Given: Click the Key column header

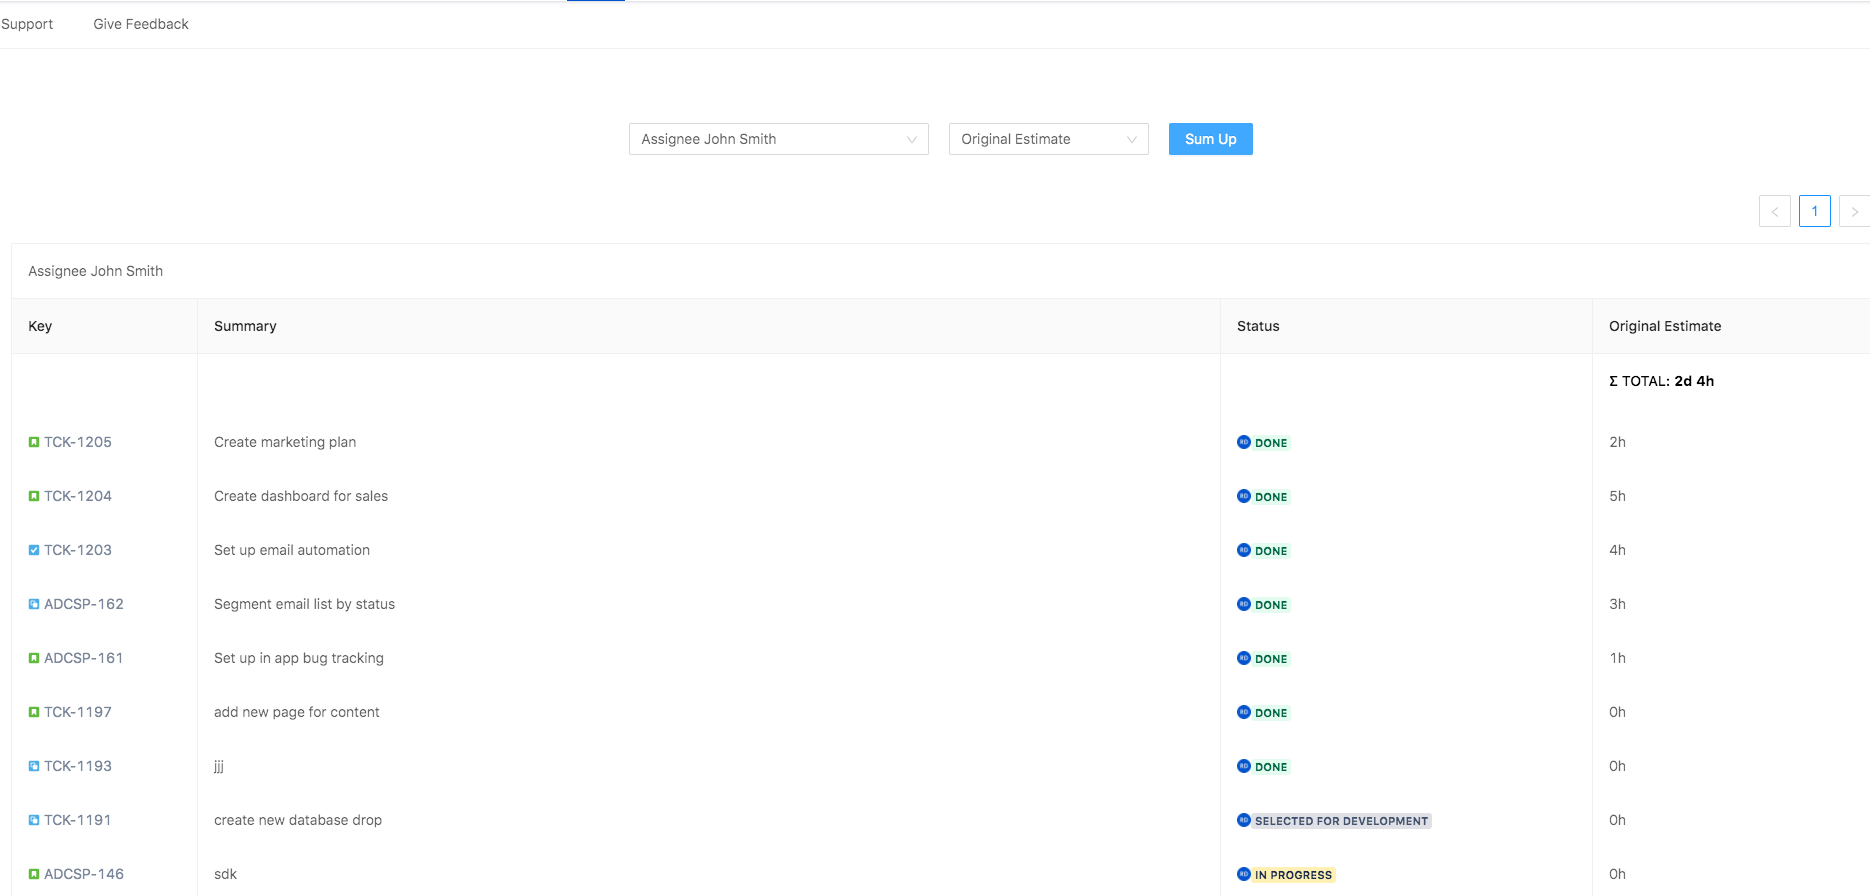Looking at the screenshot, I should point(104,326).
